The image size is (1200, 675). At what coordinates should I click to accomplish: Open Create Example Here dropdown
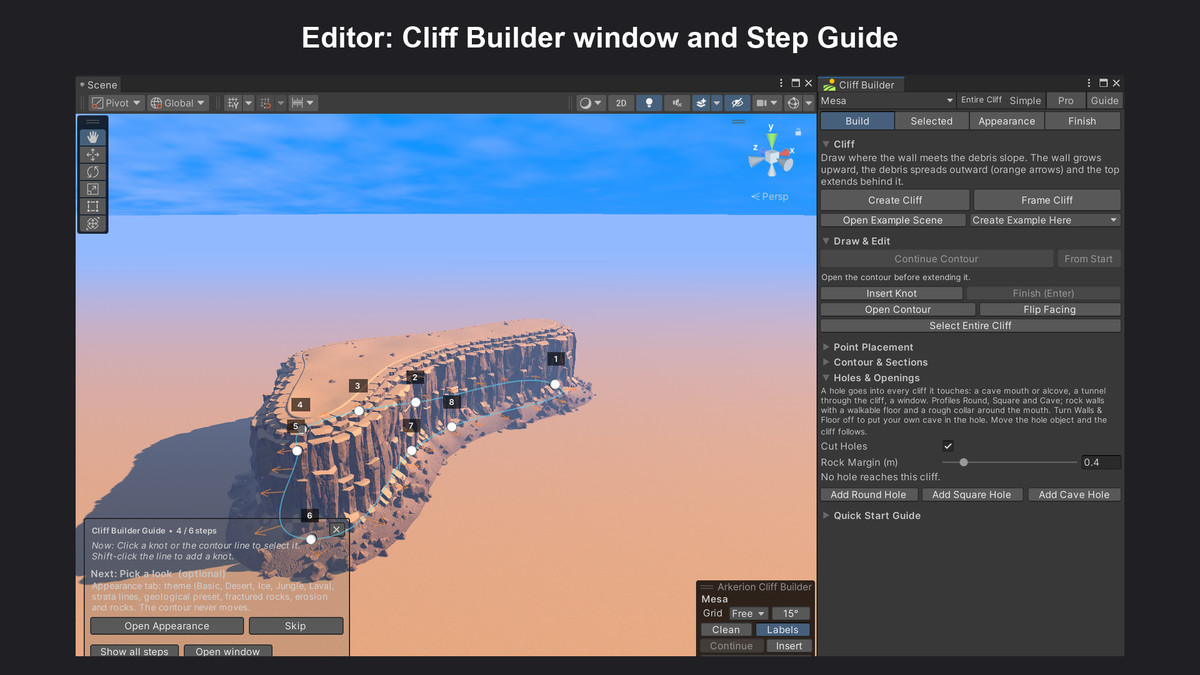[x=1045, y=220]
